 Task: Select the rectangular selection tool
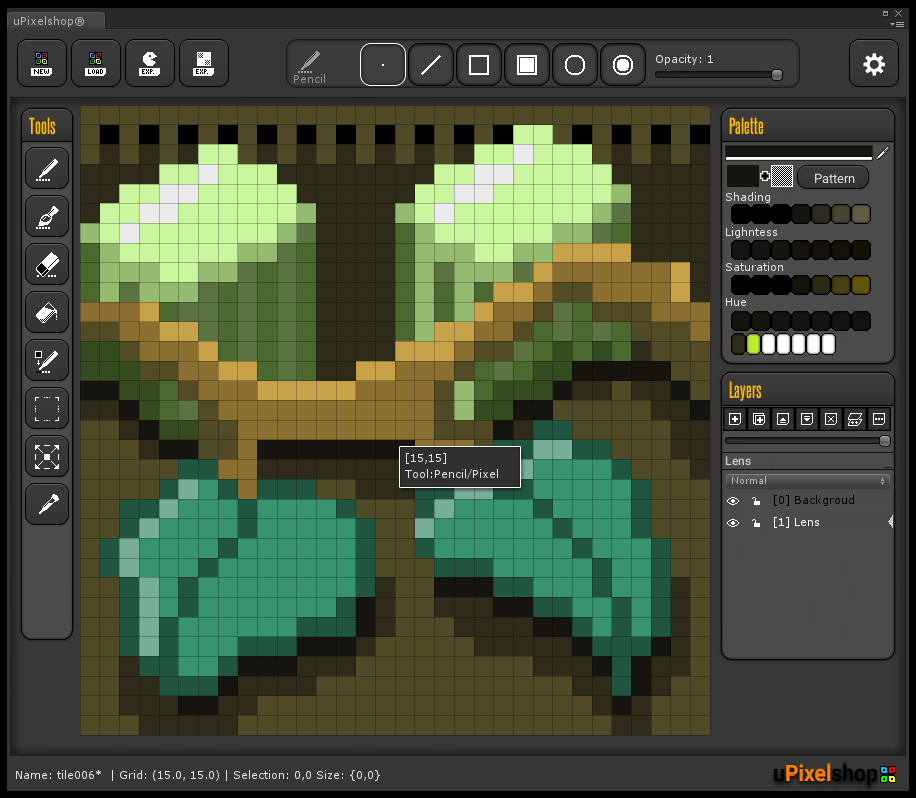46,408
